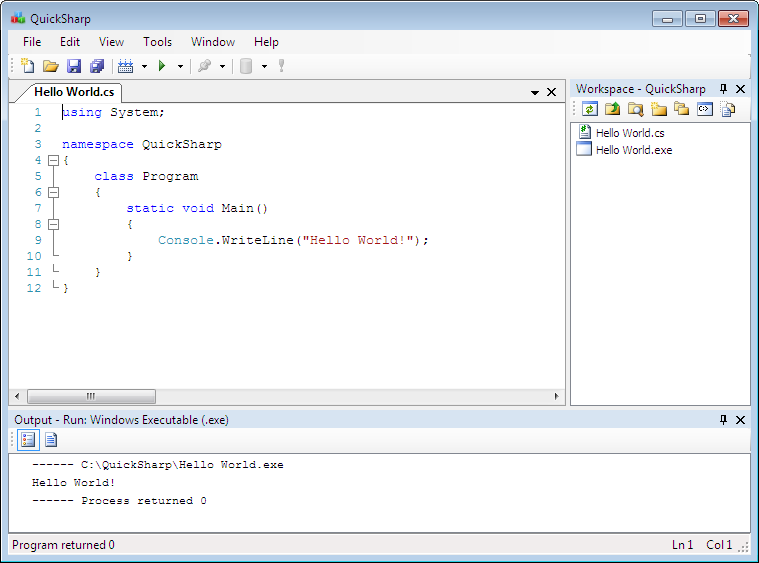Click the editor scroll right arrow
Viewport: 759px width, 563px height.
556,396
